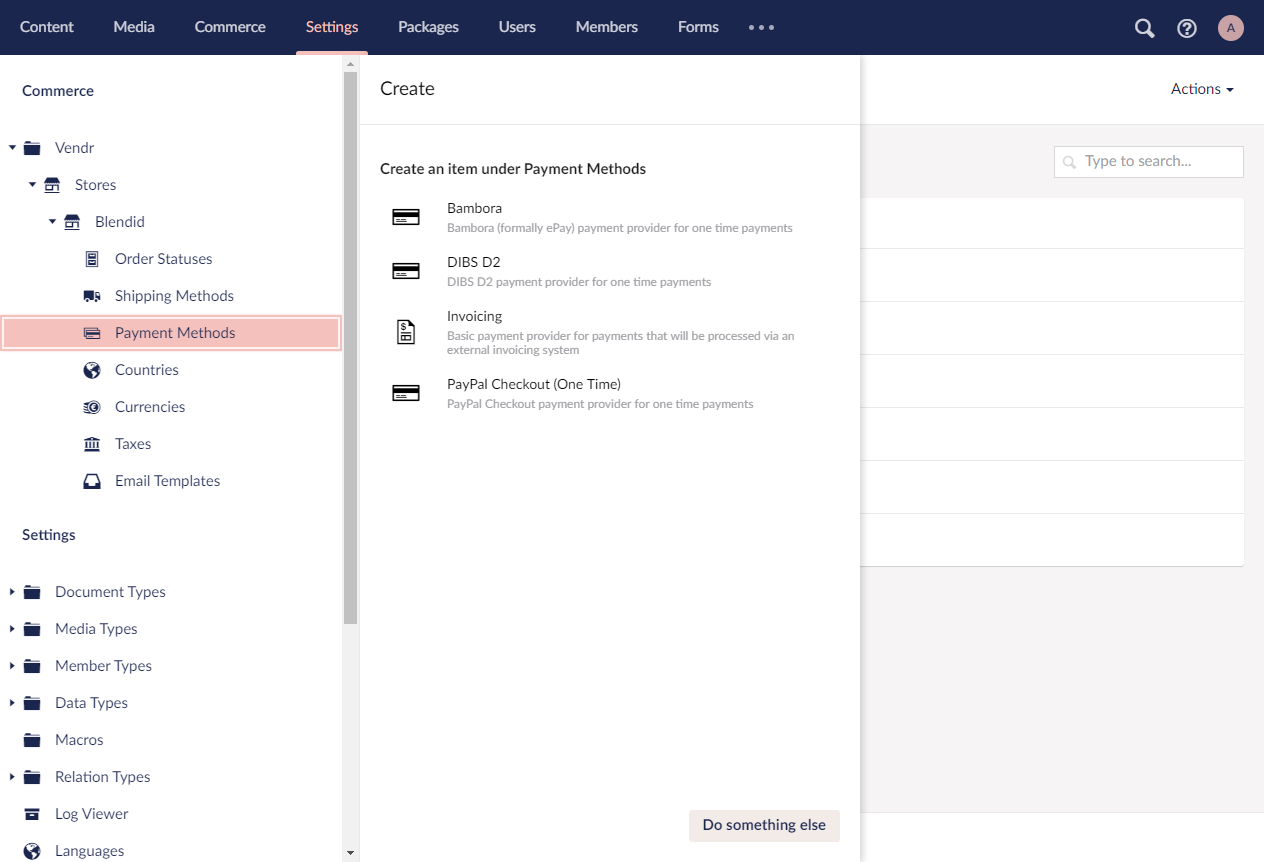Image resolution: width=1264 pixels, height=862 pixels.
Task: Click the Blendid store icon
Action: [x=72, y=222]
